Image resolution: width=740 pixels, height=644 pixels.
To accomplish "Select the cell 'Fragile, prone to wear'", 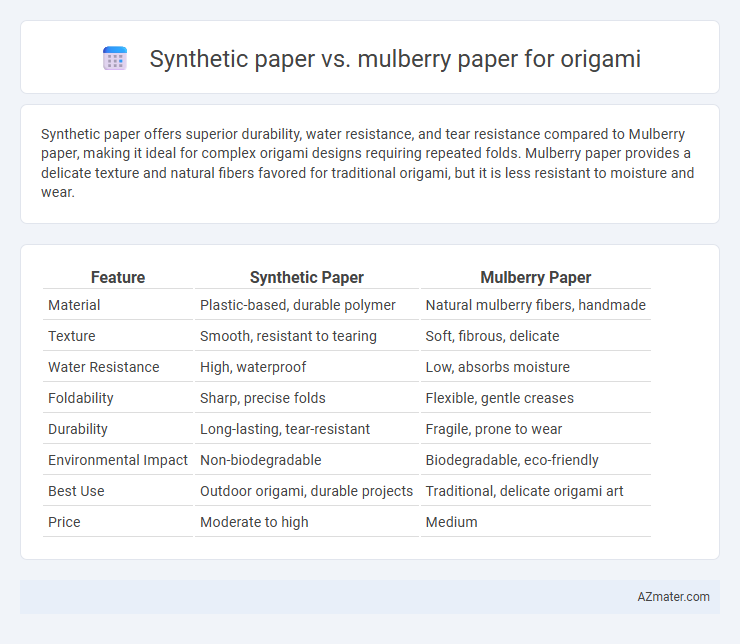I will tap(494, 429).
